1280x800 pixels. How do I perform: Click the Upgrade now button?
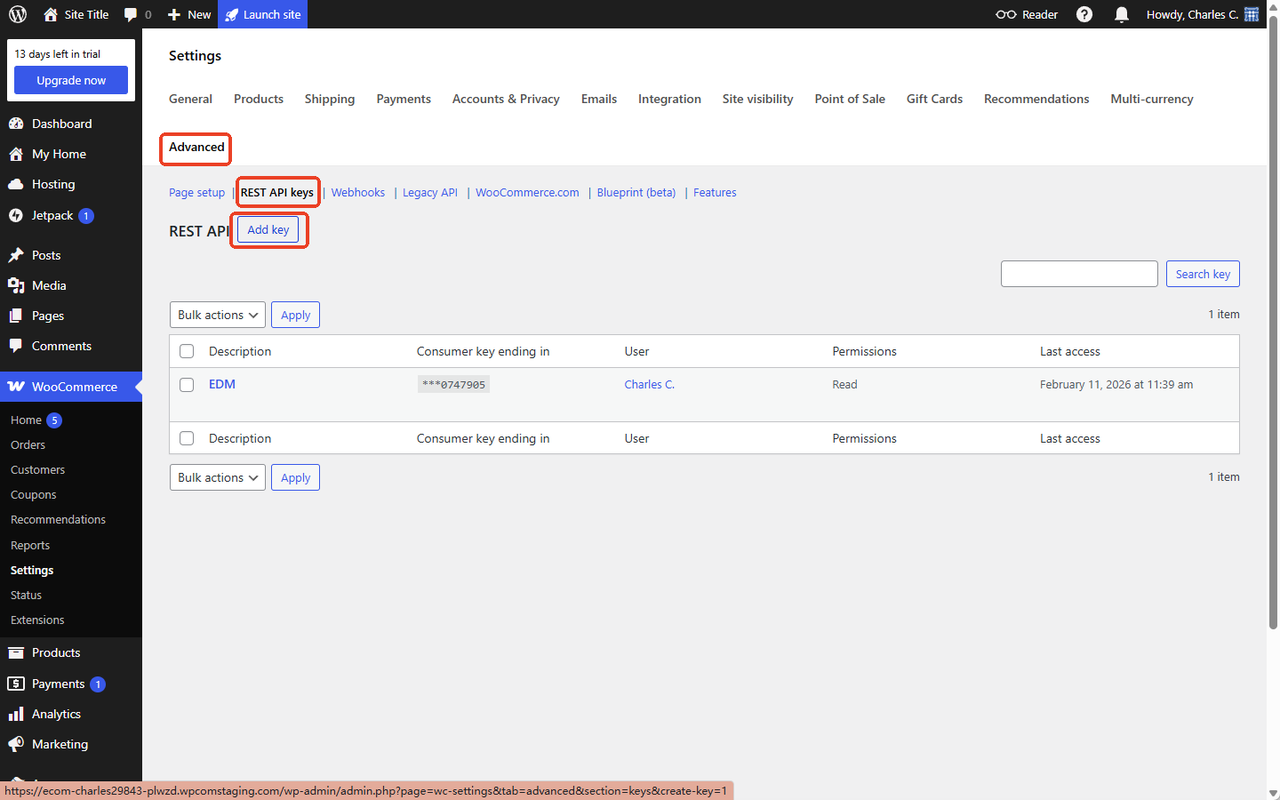pyautogui.click(x=71, y=80)
